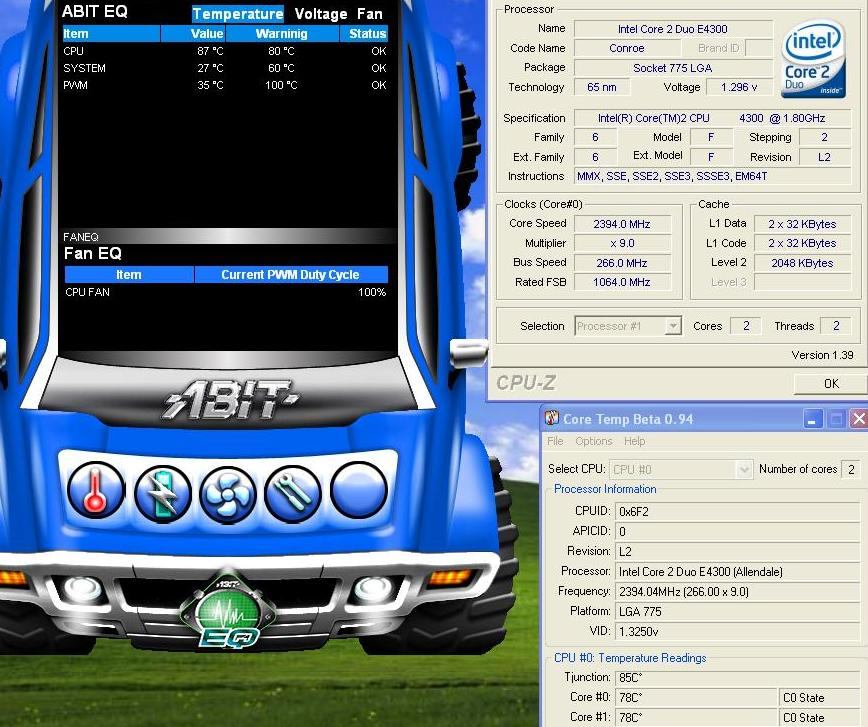Click the 100% PWM duty cycle value
The image size is (868, 727).
(x=372, y=292)
